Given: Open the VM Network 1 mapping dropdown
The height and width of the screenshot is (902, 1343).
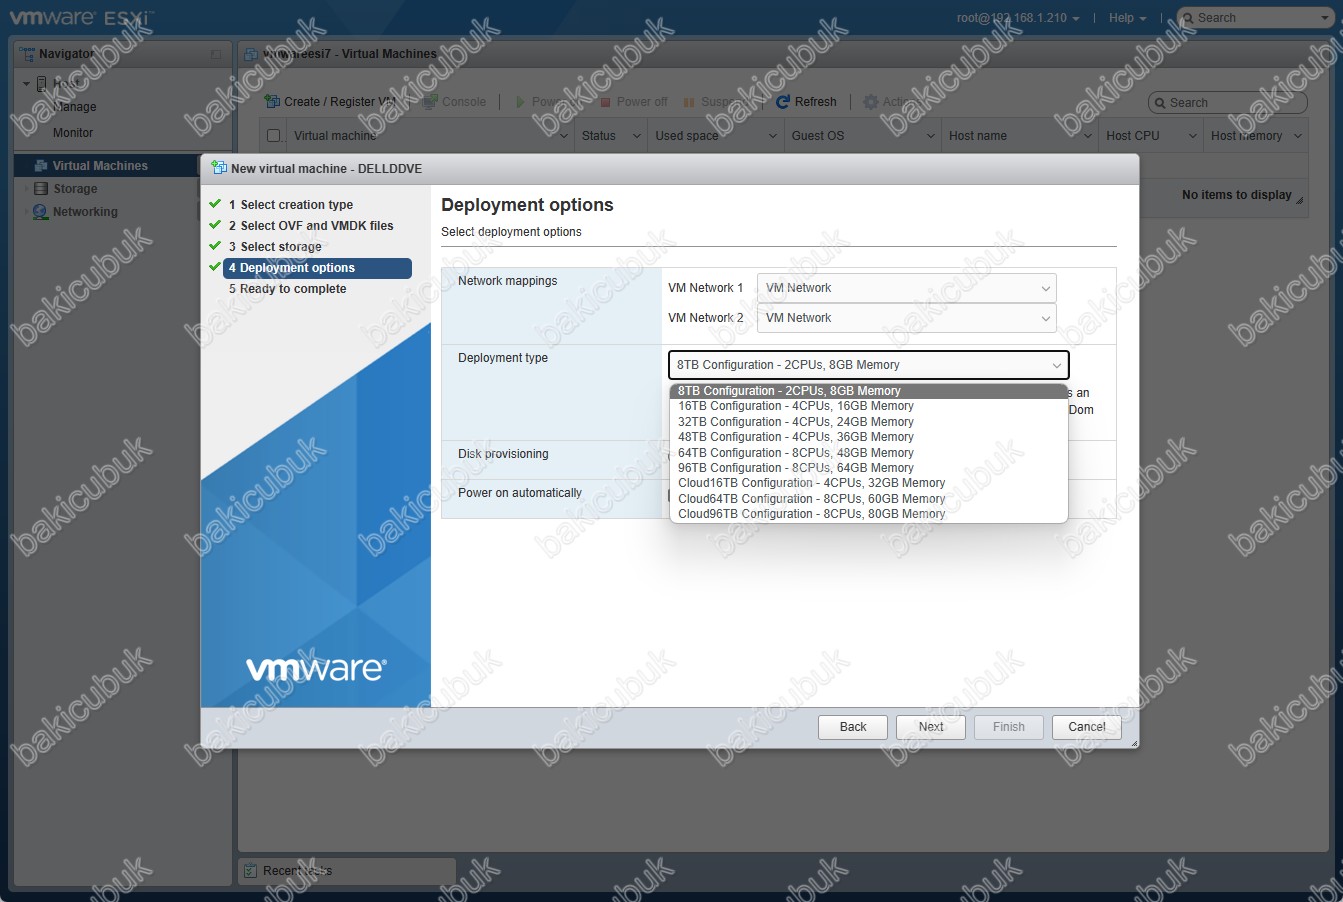Looking at the screenshot, I should point(906,288).
